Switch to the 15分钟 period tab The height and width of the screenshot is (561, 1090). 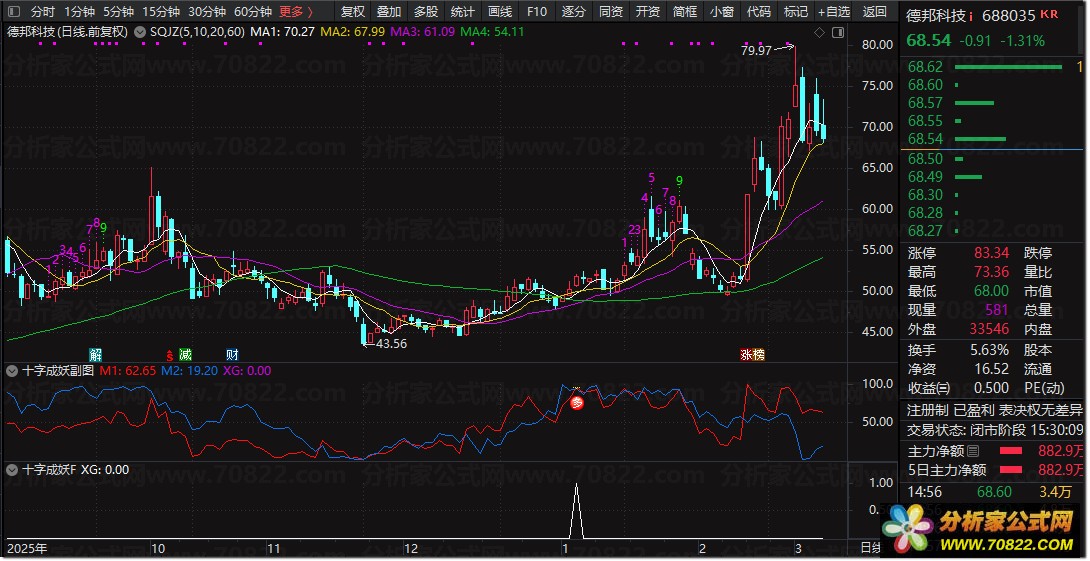(160, 12)
